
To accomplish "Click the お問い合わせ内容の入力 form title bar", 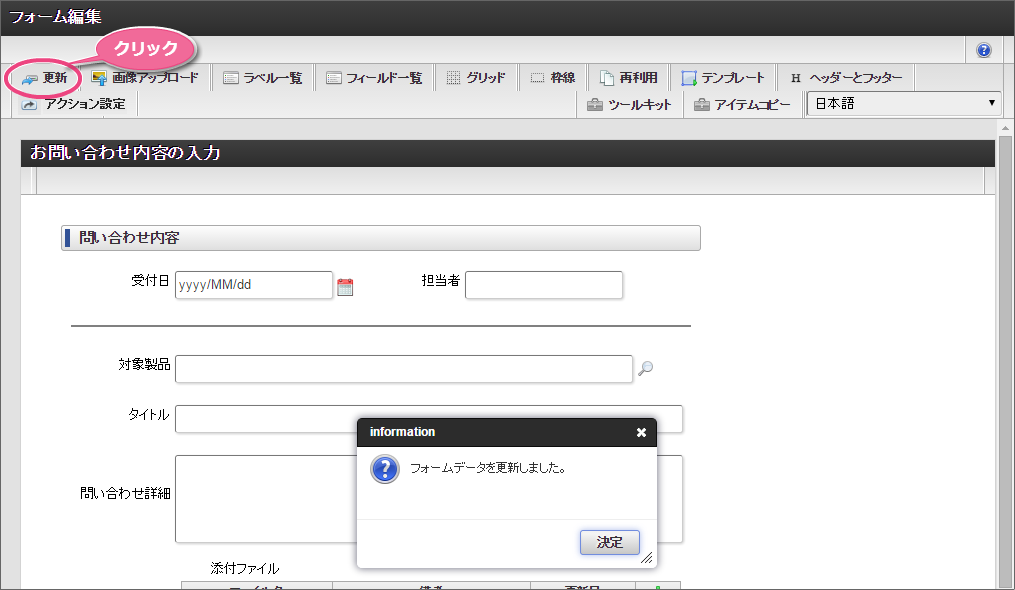I will 508,153.
